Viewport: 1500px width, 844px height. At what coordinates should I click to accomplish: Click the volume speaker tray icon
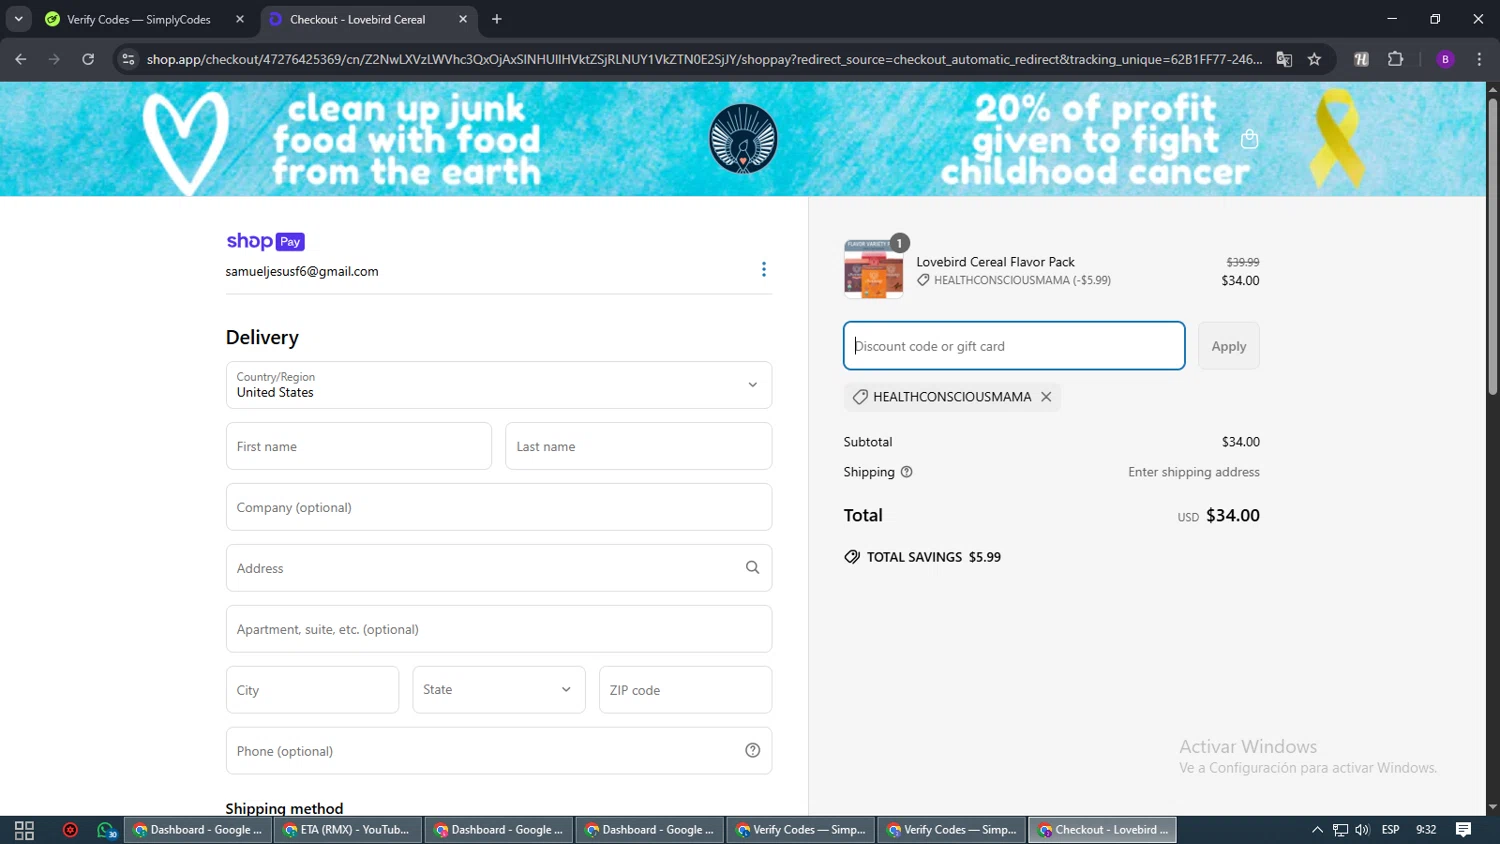click(x=1362, y=830)
